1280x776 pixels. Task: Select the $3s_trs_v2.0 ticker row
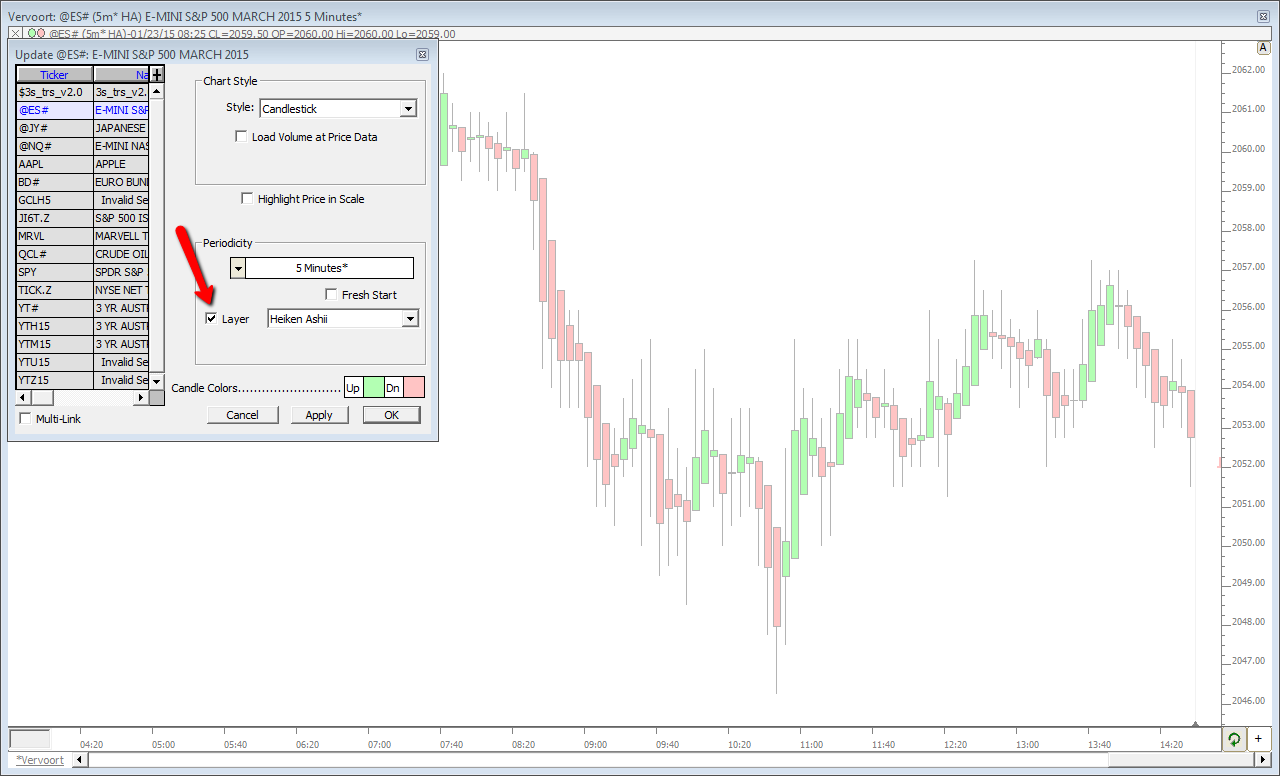(83, 92)
